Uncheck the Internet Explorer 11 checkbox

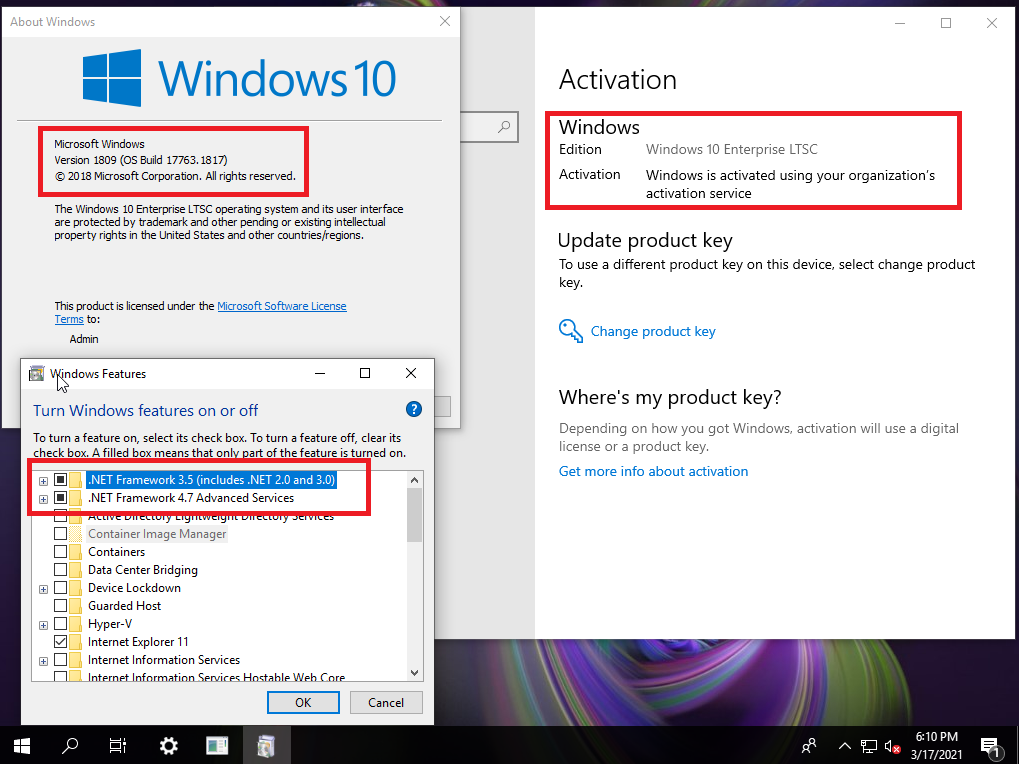[60, 641]
